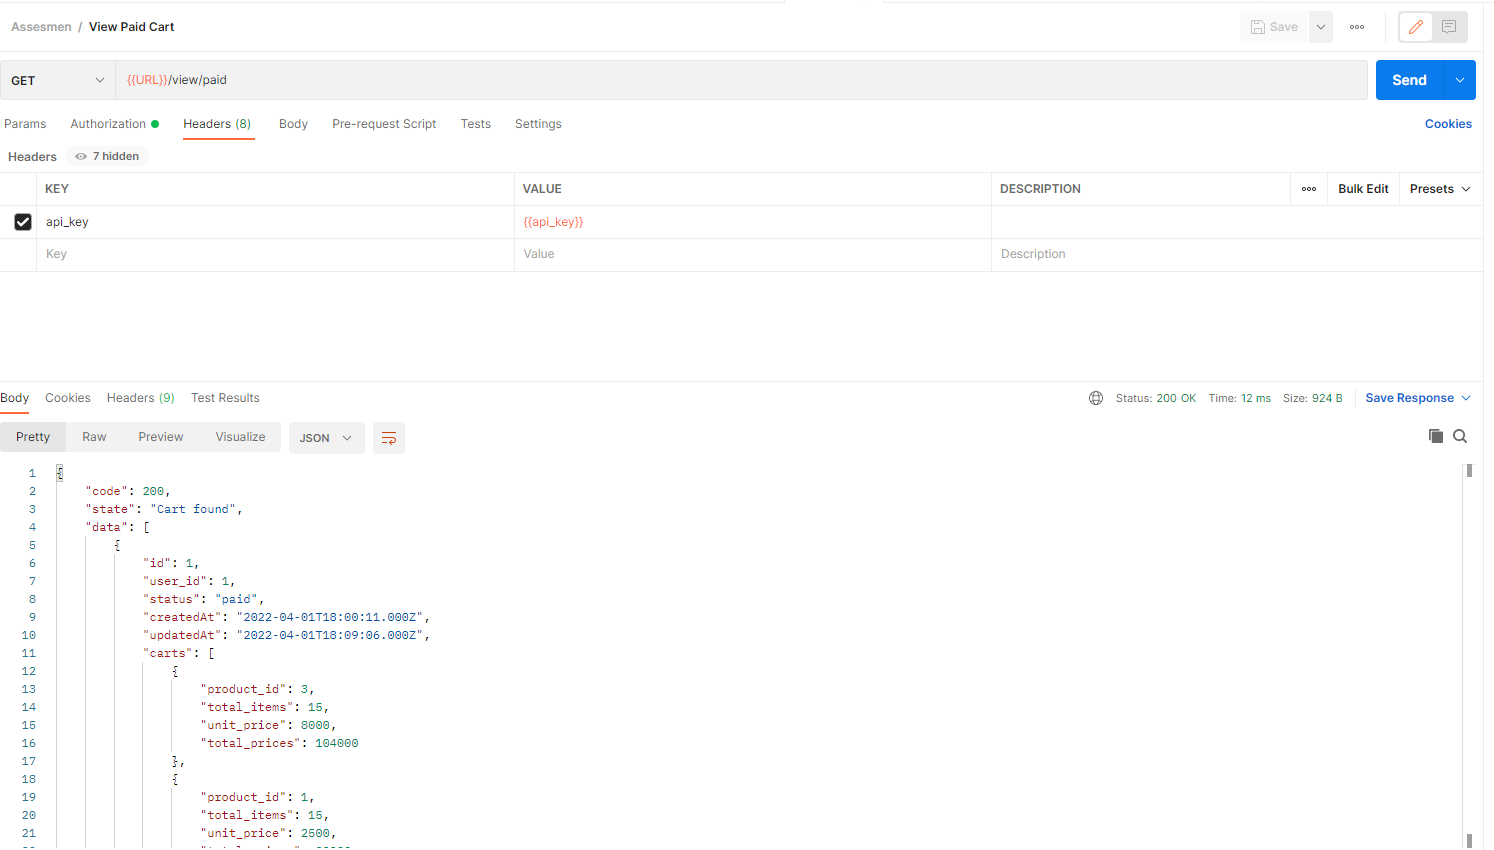Switch to the Params tab
The width and height of the screenshot is (1494, 850).
pyautogui.click(x=25, y=124)
